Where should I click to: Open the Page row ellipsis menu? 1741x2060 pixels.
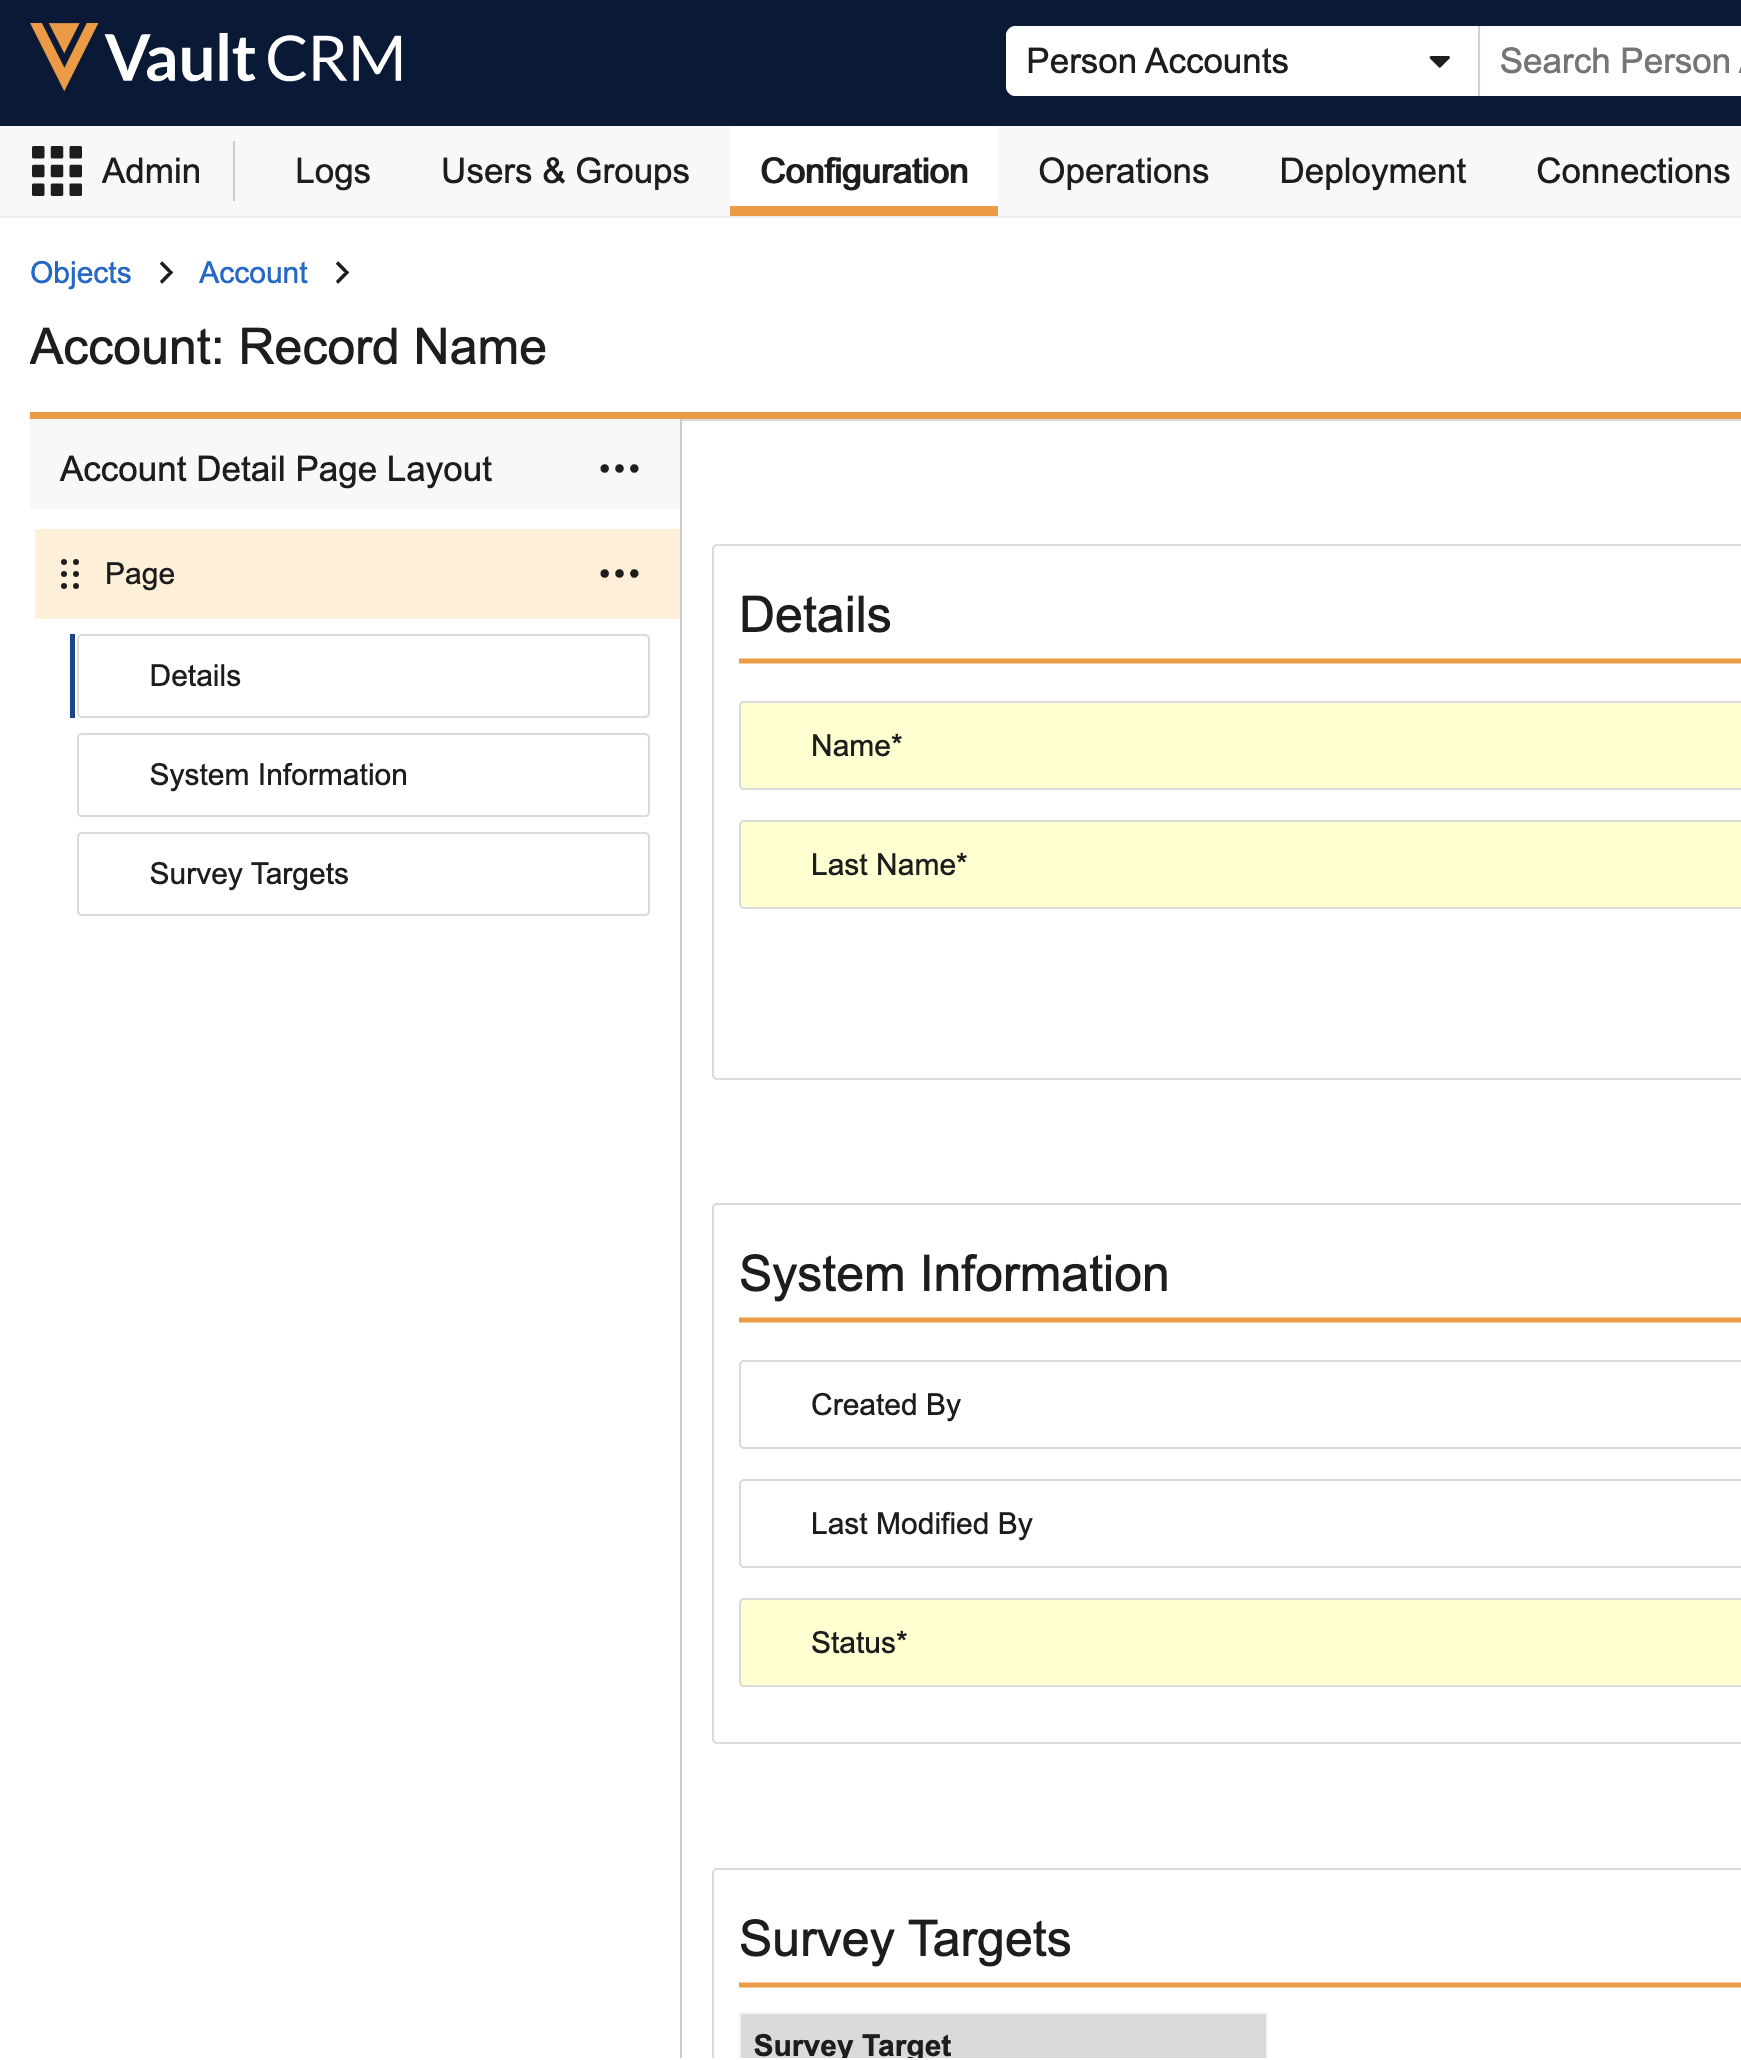(x=619, y=574)
